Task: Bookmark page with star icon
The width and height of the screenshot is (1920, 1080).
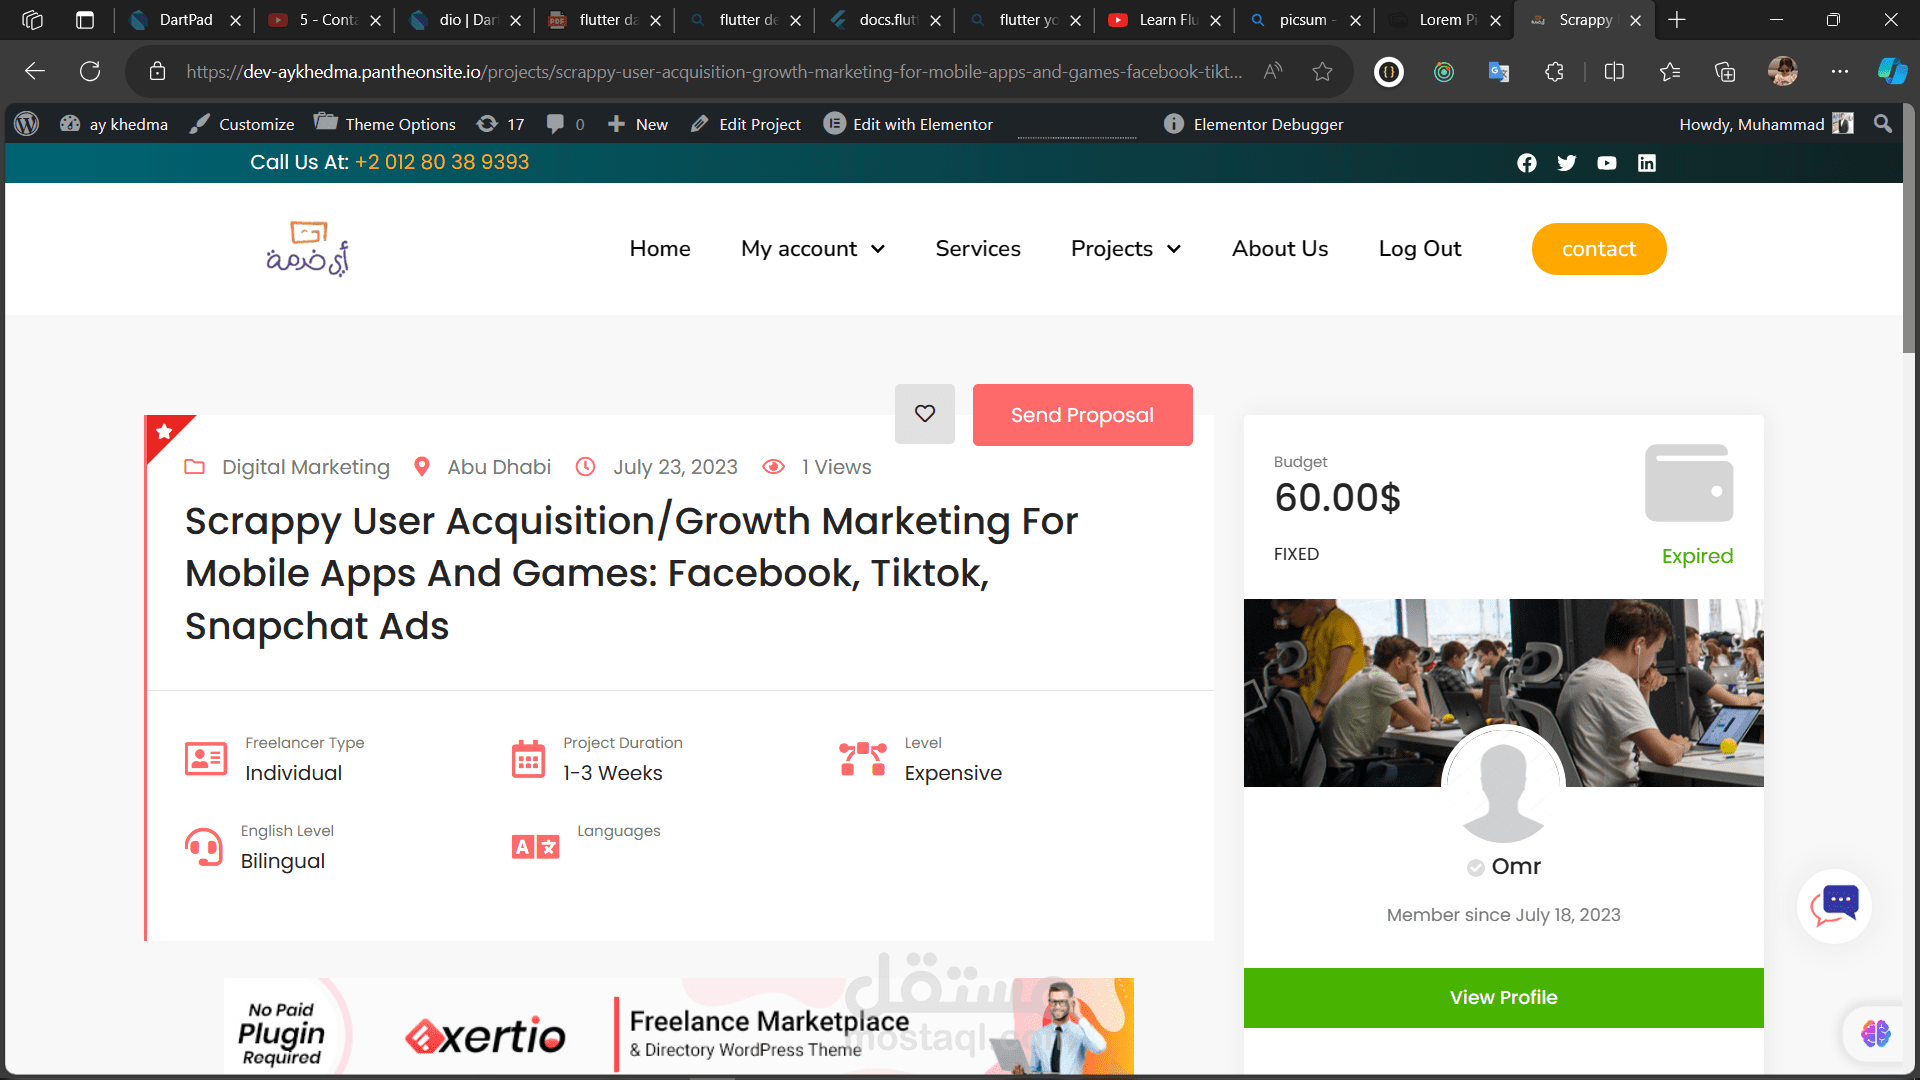Action: coord(1322,71)
